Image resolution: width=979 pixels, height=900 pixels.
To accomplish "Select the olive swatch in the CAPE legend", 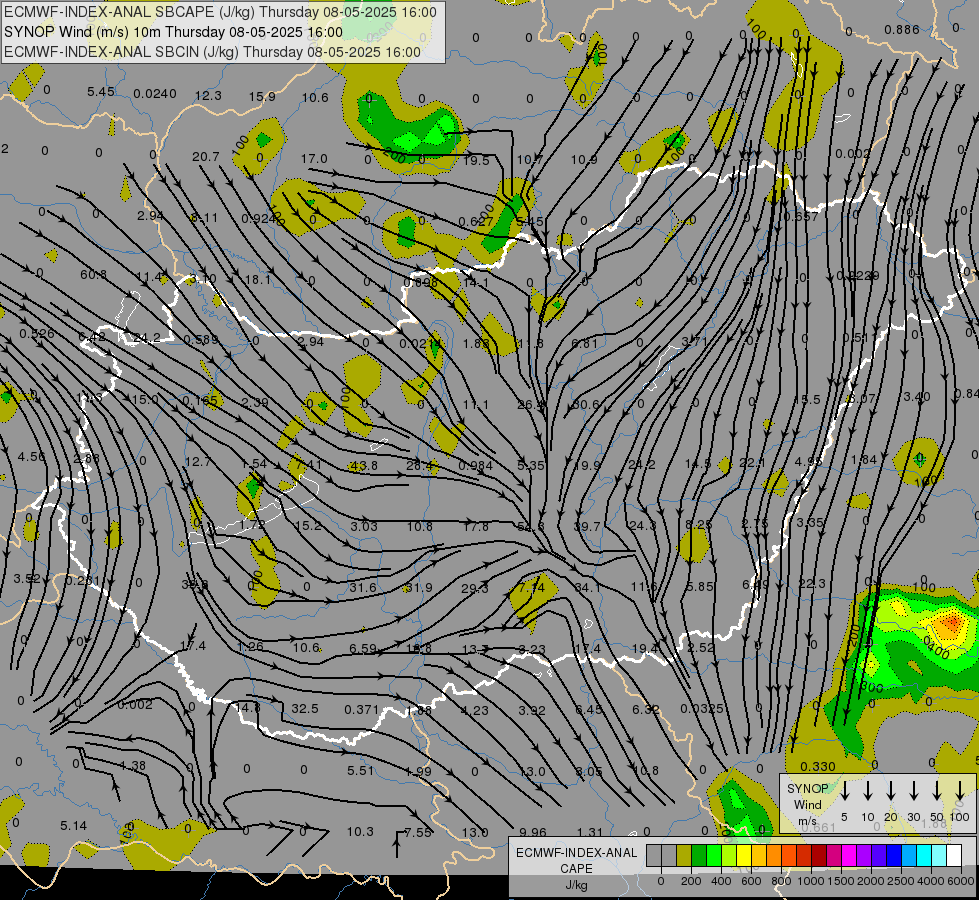I will 684,856.
